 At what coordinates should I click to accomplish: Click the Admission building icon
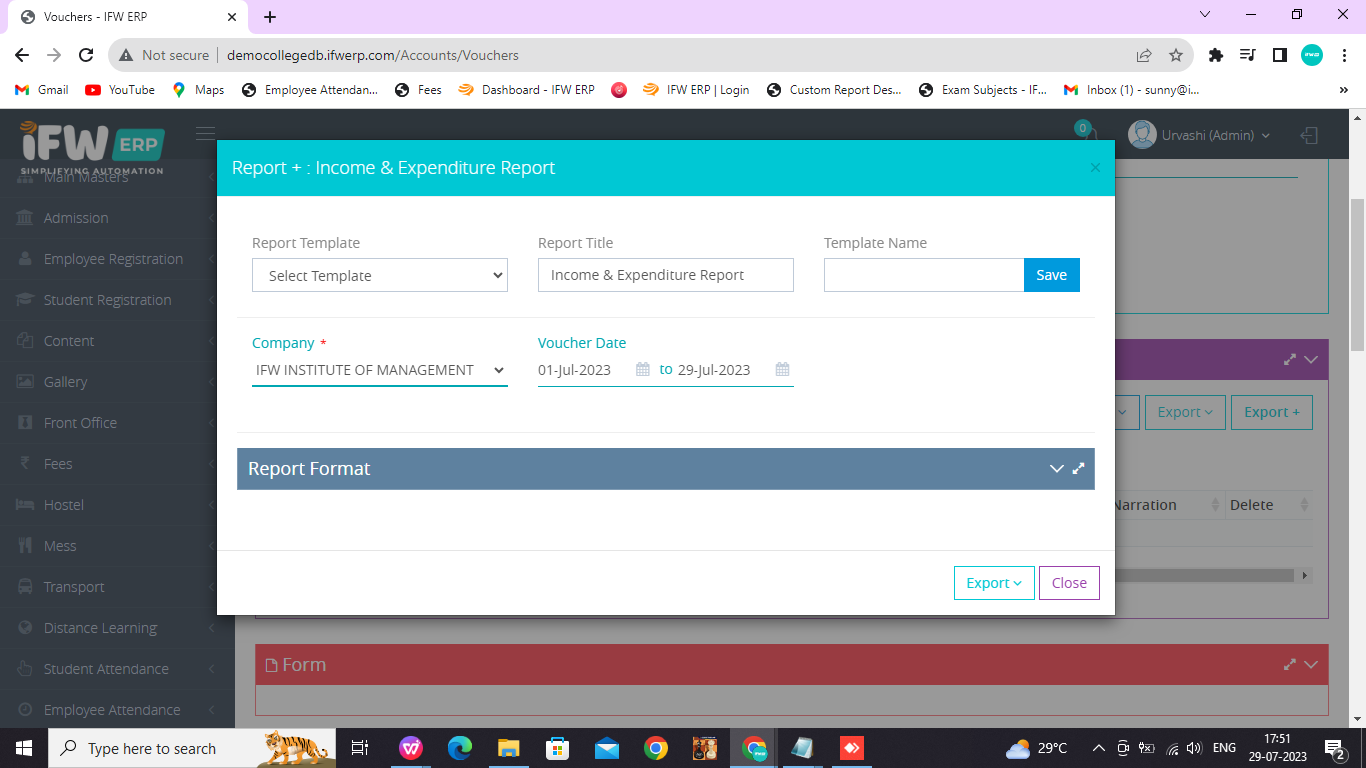point(25,218)
